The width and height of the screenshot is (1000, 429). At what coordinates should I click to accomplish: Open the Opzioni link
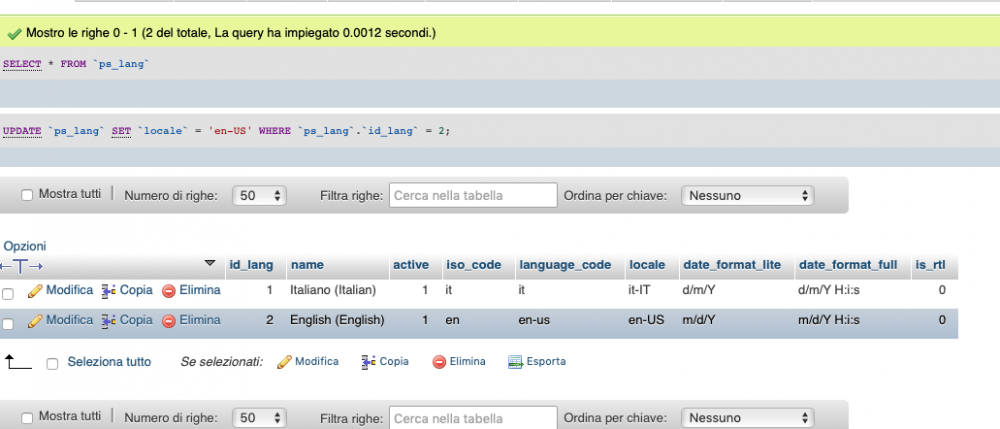(x=25, y=246)
